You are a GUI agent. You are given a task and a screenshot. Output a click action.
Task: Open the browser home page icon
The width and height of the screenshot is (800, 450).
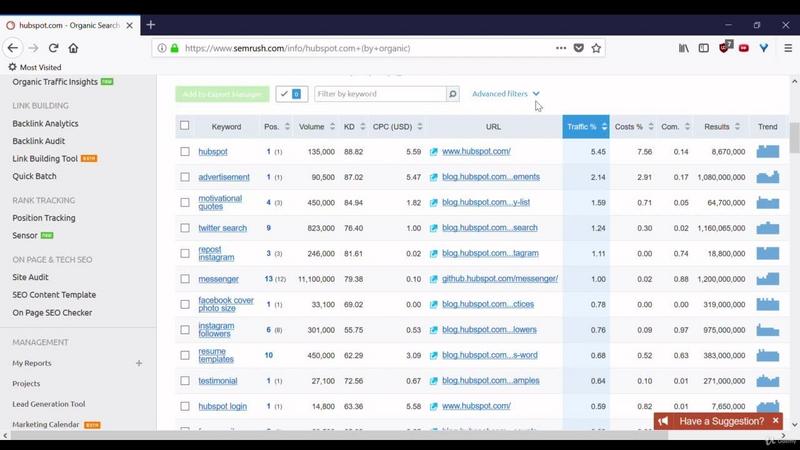pos(73,48)
